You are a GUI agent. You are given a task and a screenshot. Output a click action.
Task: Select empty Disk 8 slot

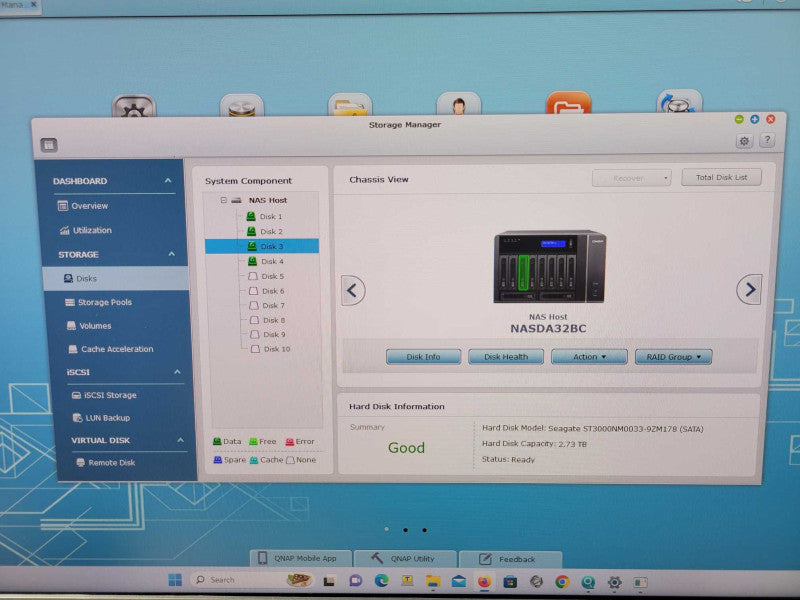coord(268,320)
